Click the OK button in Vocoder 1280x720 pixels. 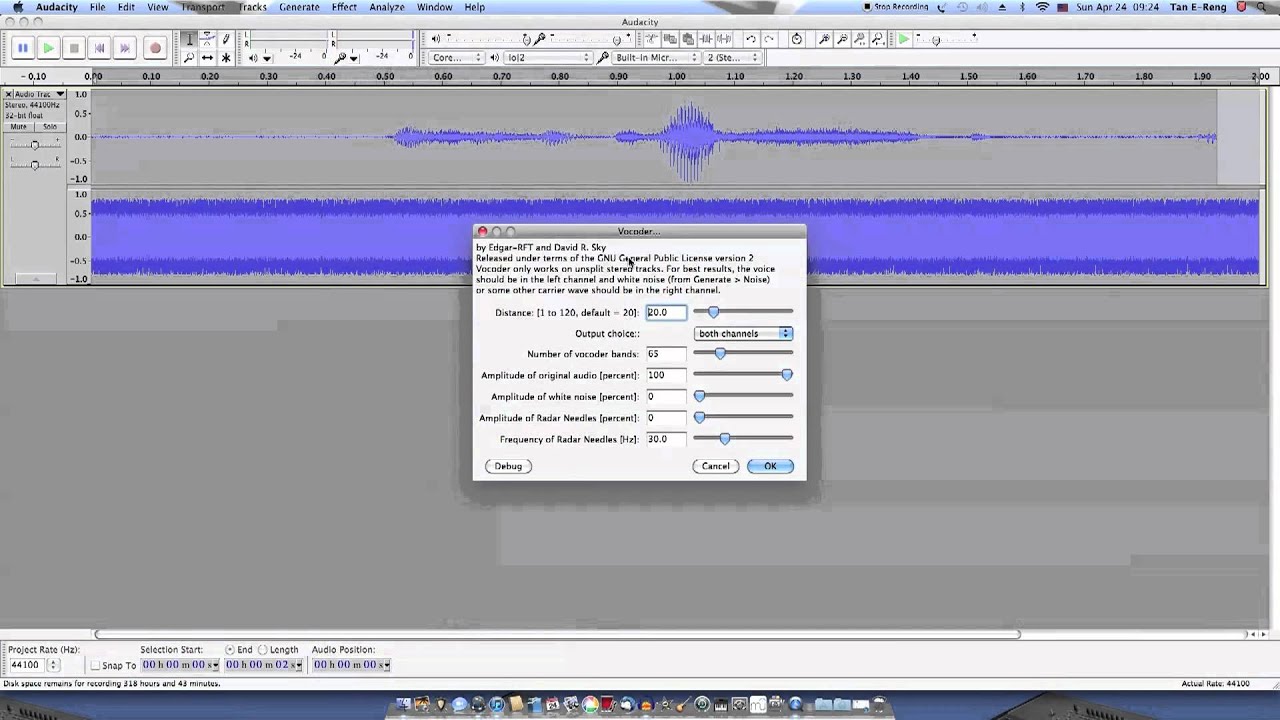770,466
